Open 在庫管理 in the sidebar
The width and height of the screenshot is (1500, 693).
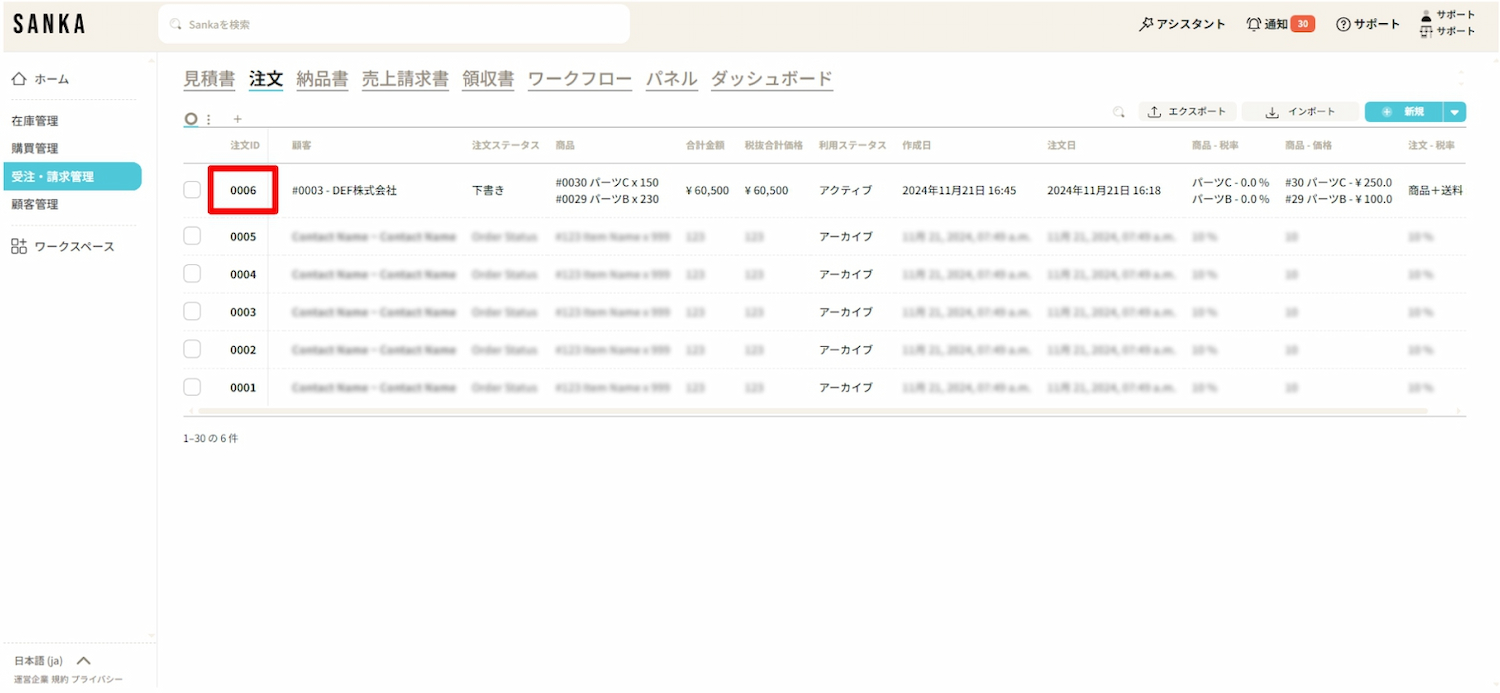(x=35, y=121)
